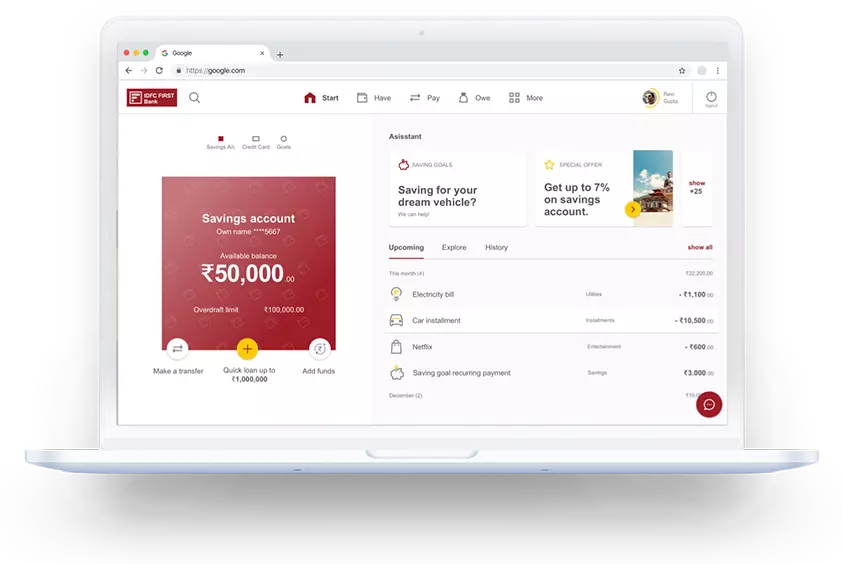Open the Saving for your dream vehicle card
The image size is (843, 564).
pos(457,189)
